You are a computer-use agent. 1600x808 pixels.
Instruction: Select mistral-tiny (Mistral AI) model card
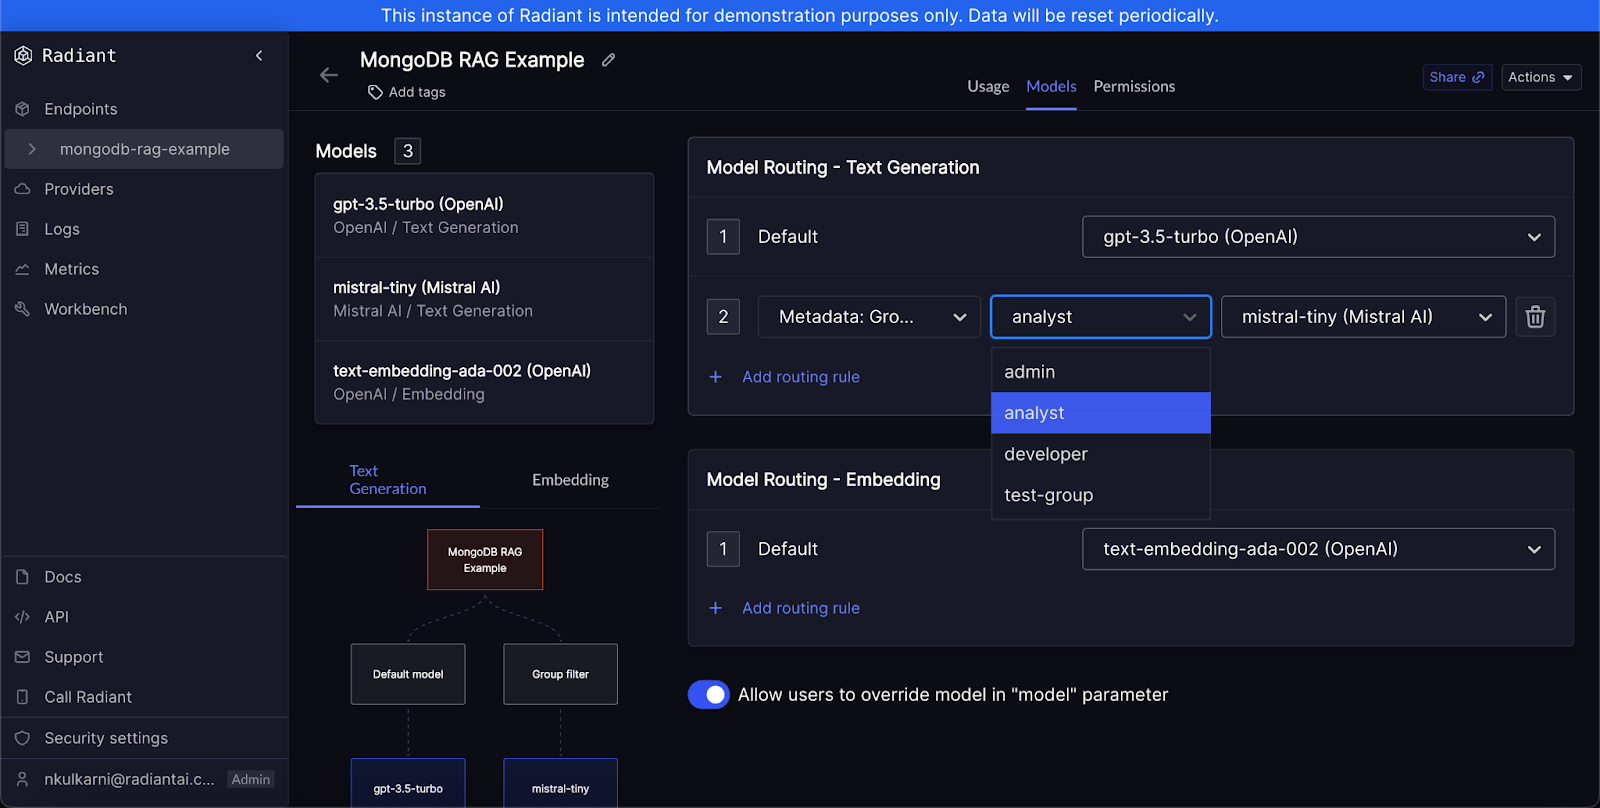(484, 299)
